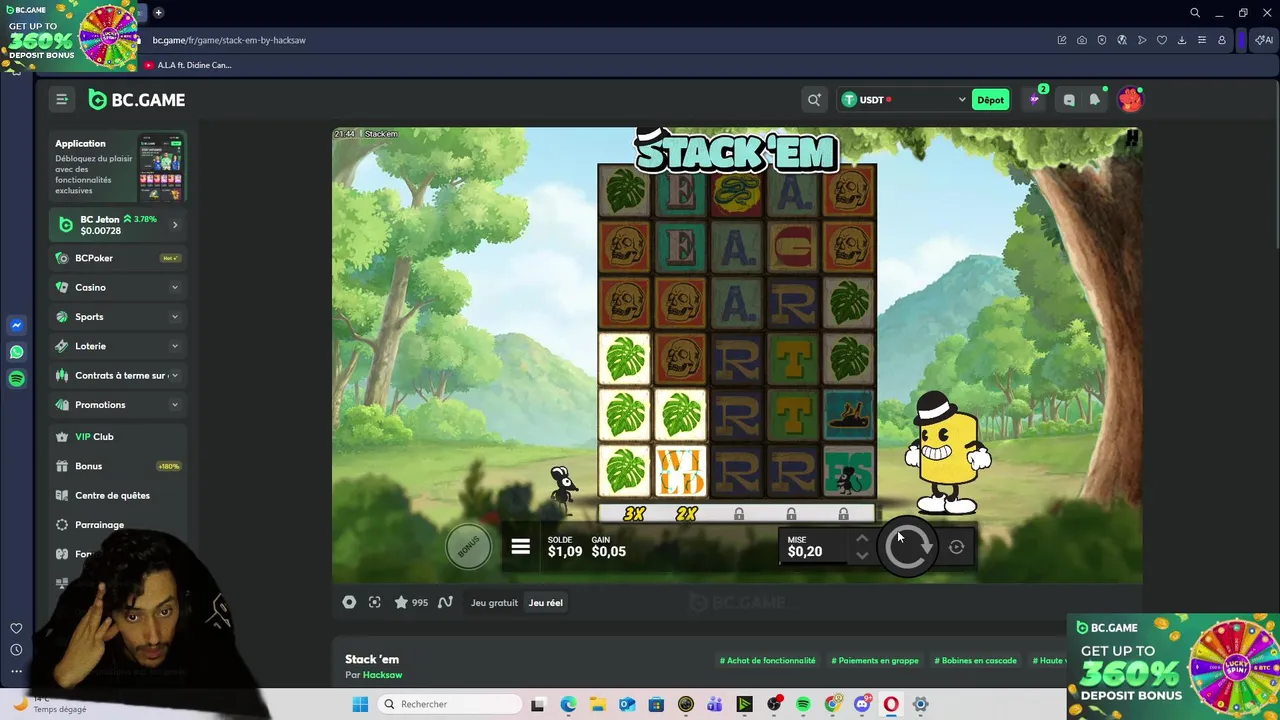Toggle the theater mode hexagon icon
The width and height of the screenshot is (1280, 720).
click(x=349, y=602)
